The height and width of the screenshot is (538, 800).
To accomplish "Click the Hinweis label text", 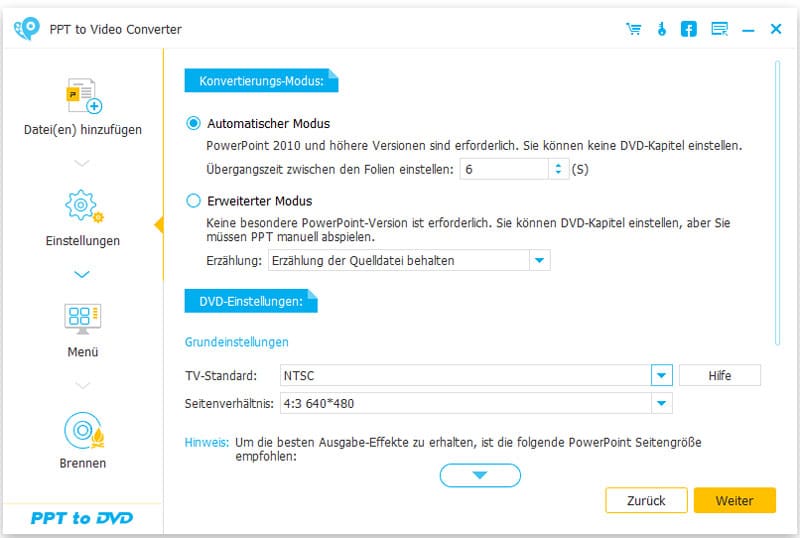I will 207,442.
